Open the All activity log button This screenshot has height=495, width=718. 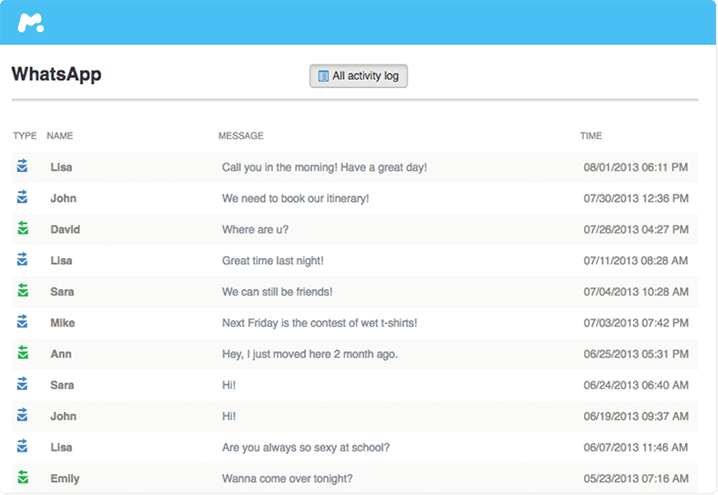[x=358, y=76]
